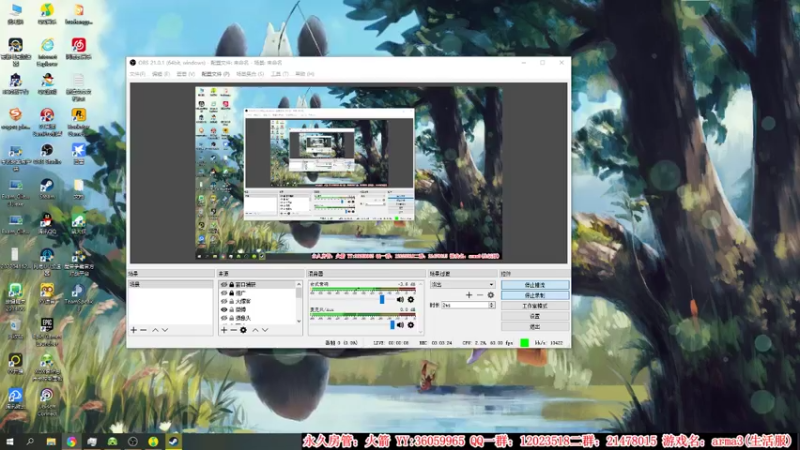
Task: Open Steam desktop shortcut
Action: [47, 189]
